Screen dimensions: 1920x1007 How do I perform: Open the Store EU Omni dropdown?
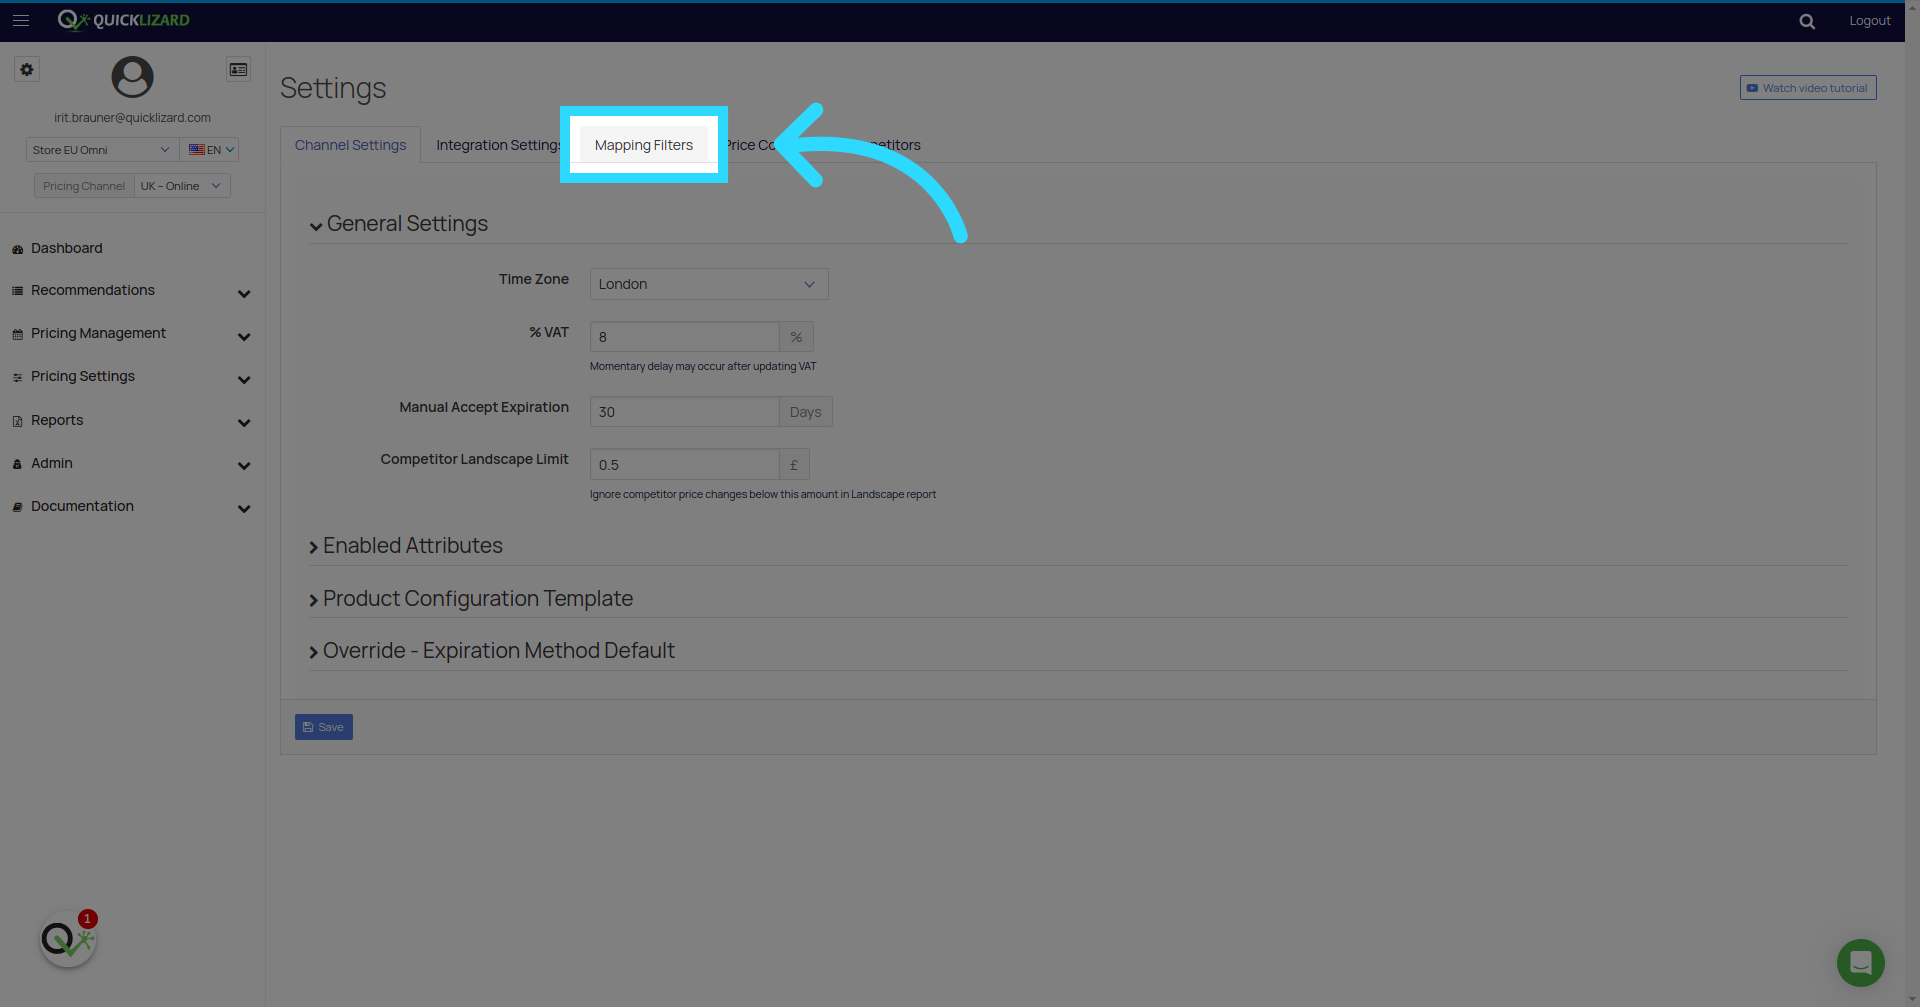click(x=102, y=150)
